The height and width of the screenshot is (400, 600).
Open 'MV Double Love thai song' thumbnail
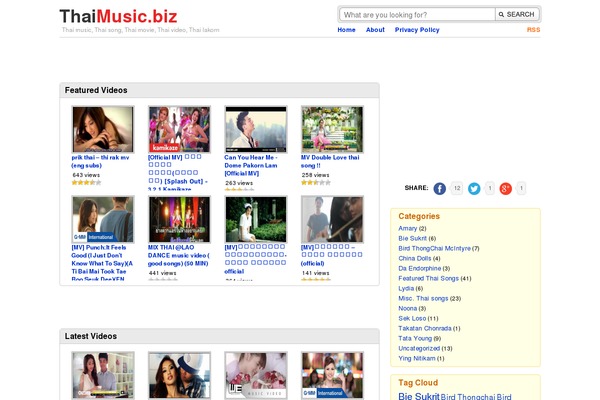[x=332, y=129]
